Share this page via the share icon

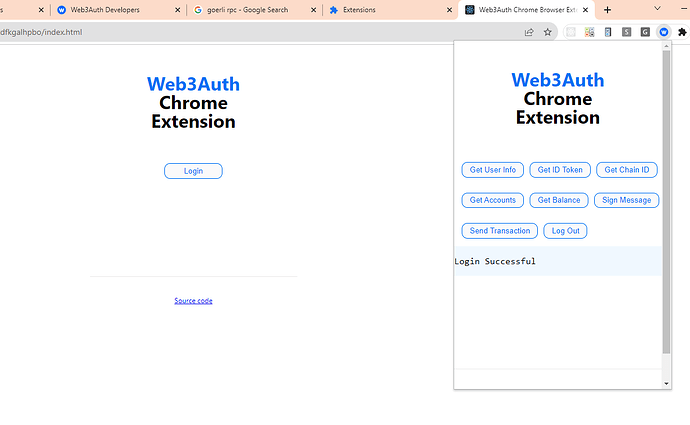pyautogui.click(x=529, y=32)
